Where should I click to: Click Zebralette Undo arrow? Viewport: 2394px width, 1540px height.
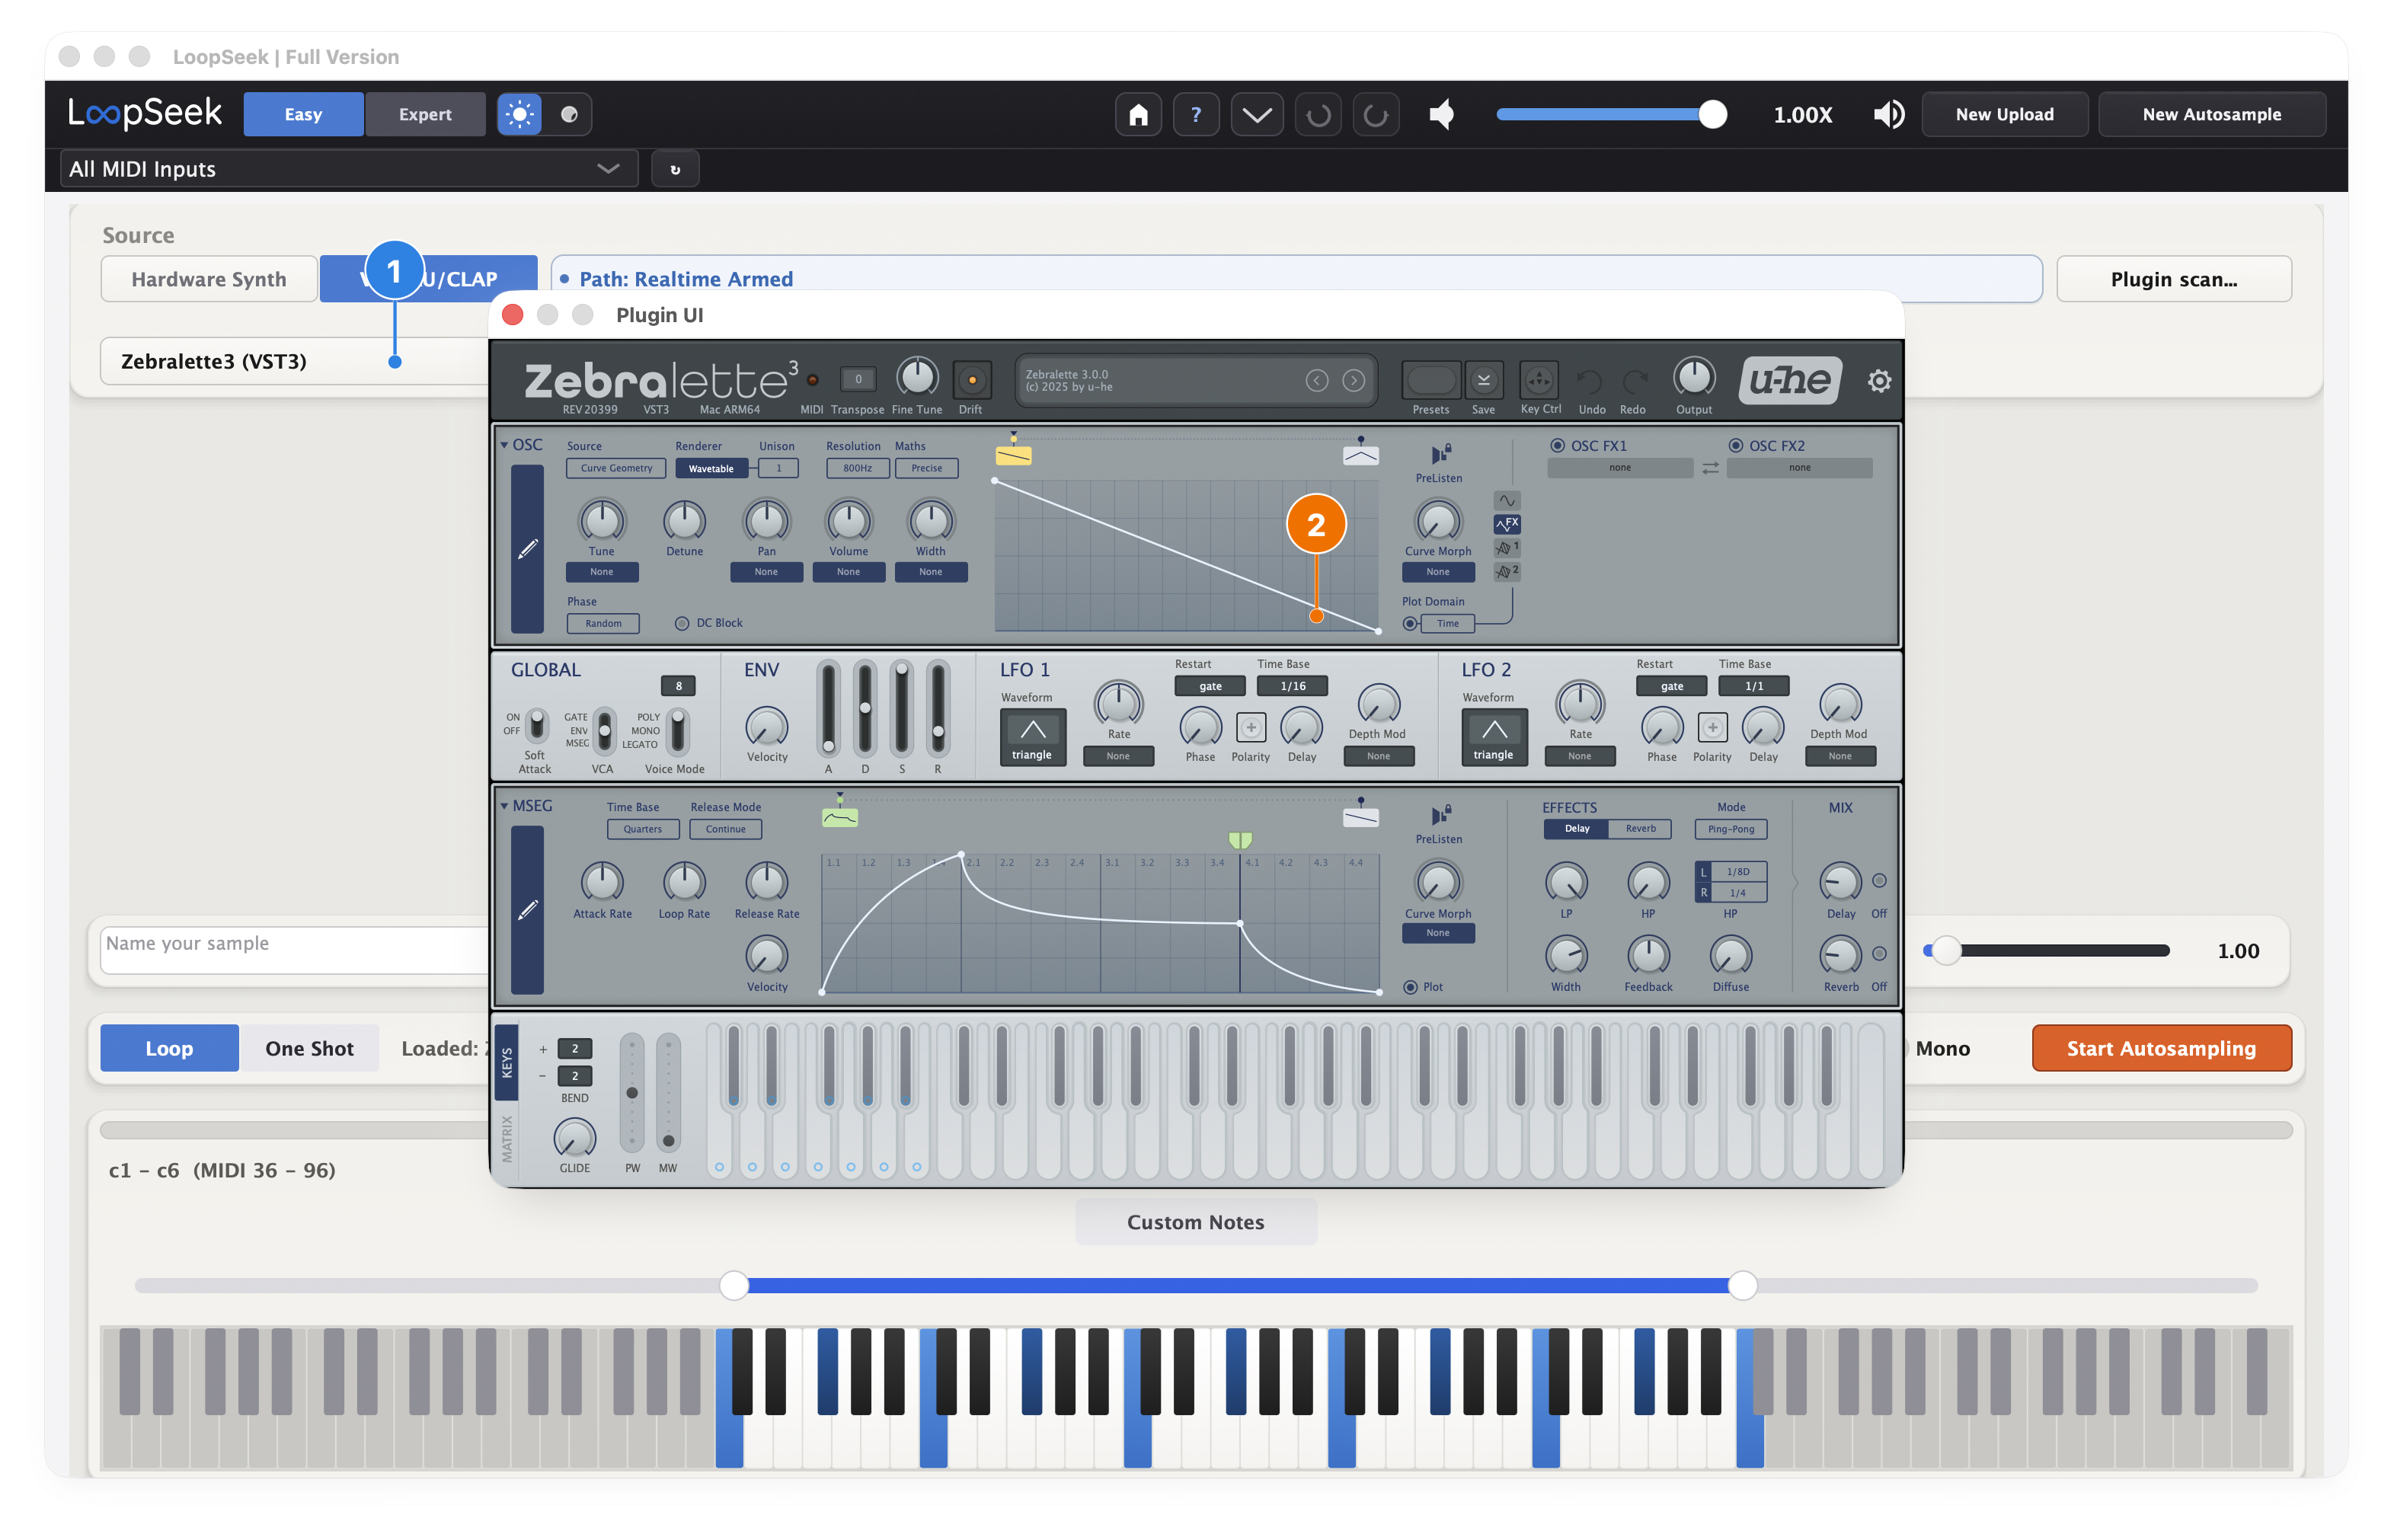click(1590, 381)
